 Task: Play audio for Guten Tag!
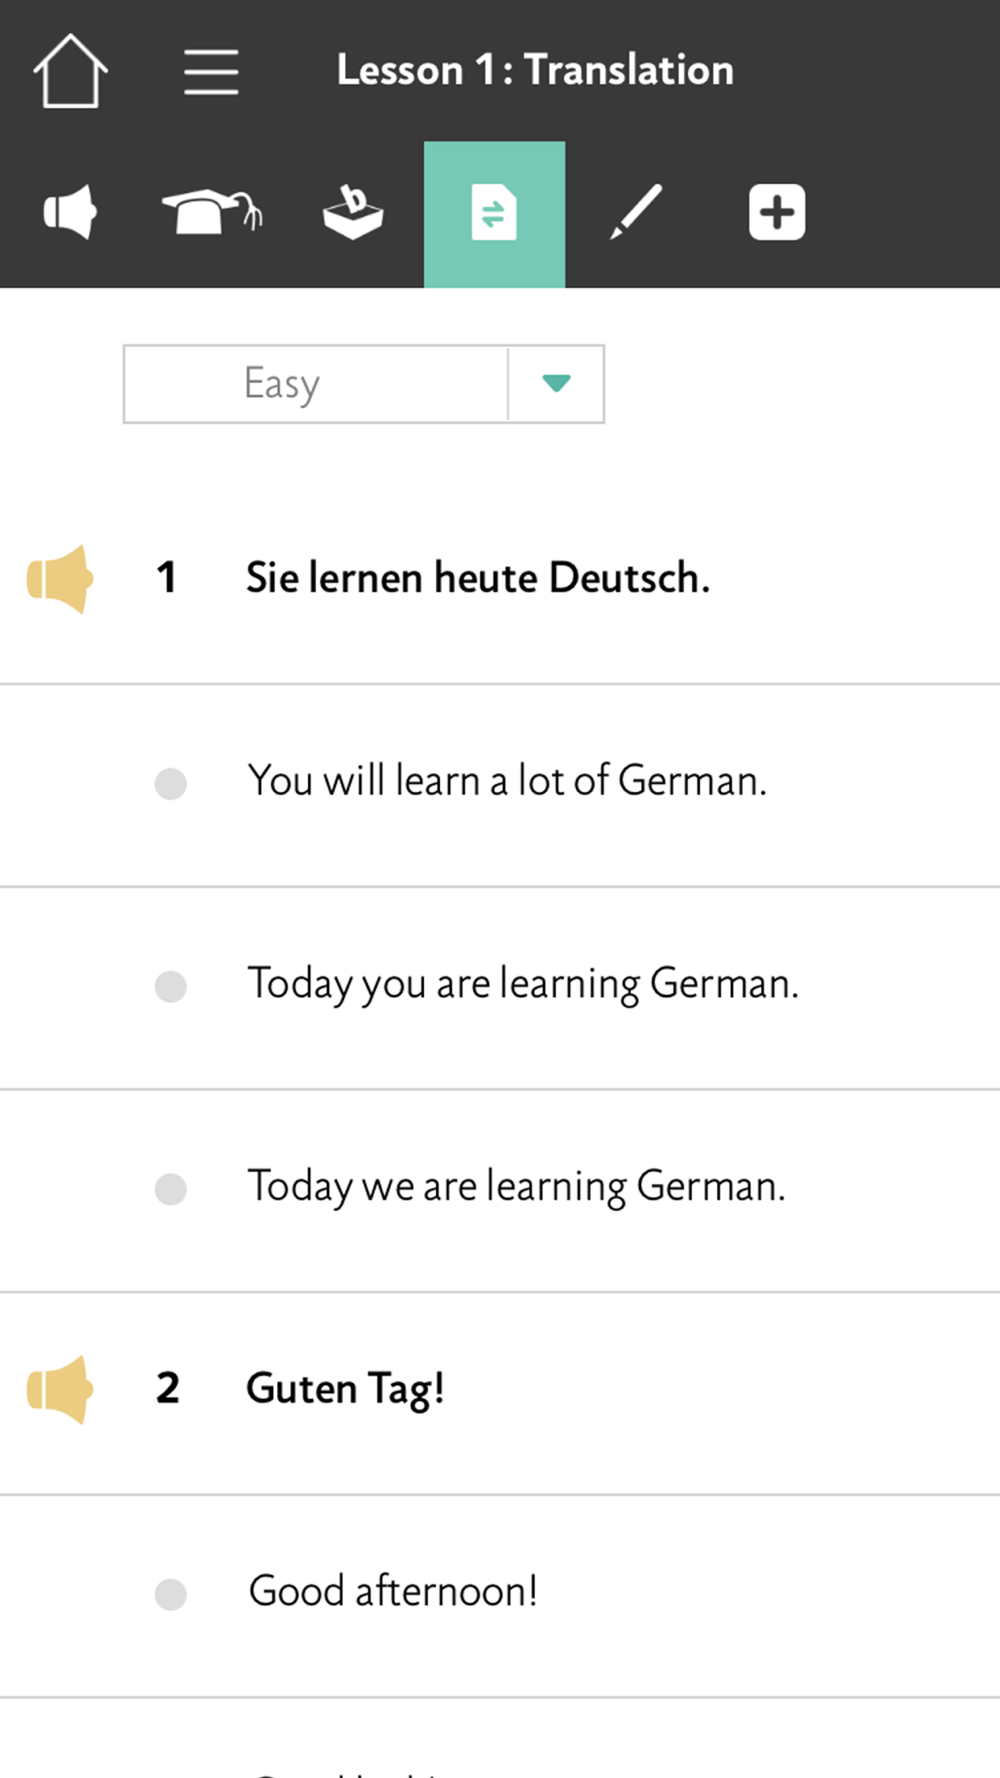pos(60,1390)
